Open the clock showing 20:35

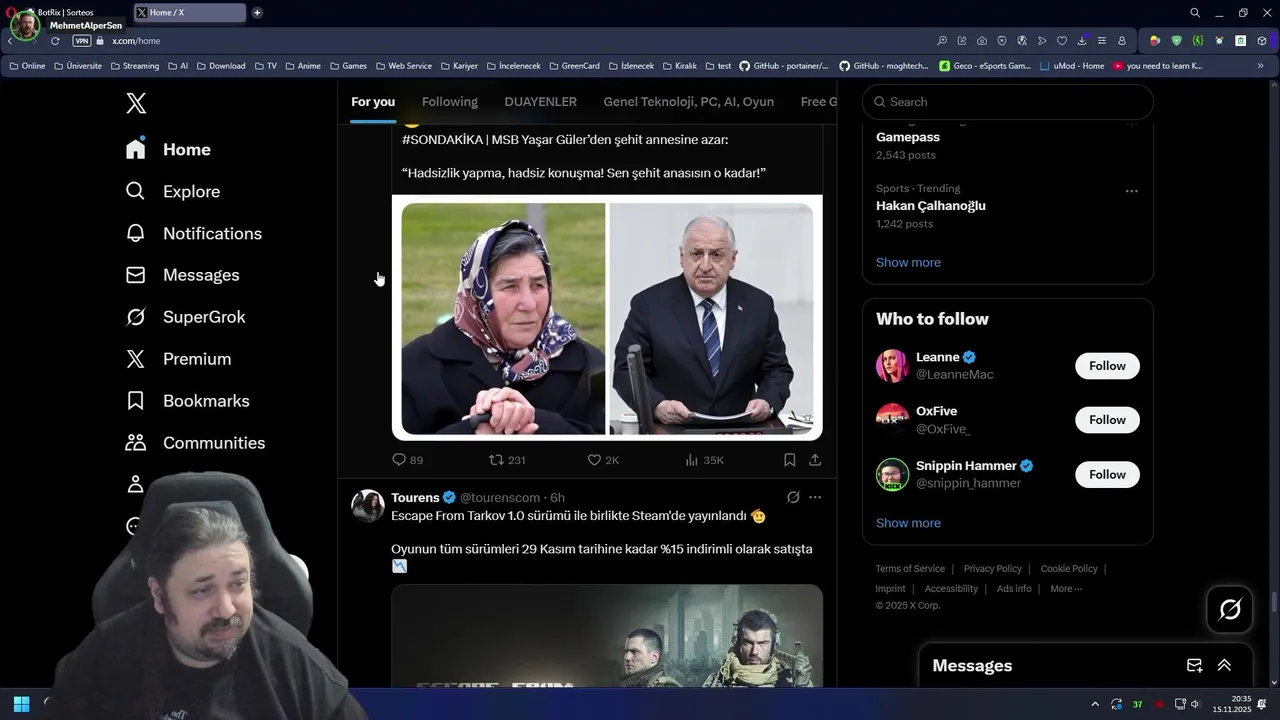tap(1232, 704)
